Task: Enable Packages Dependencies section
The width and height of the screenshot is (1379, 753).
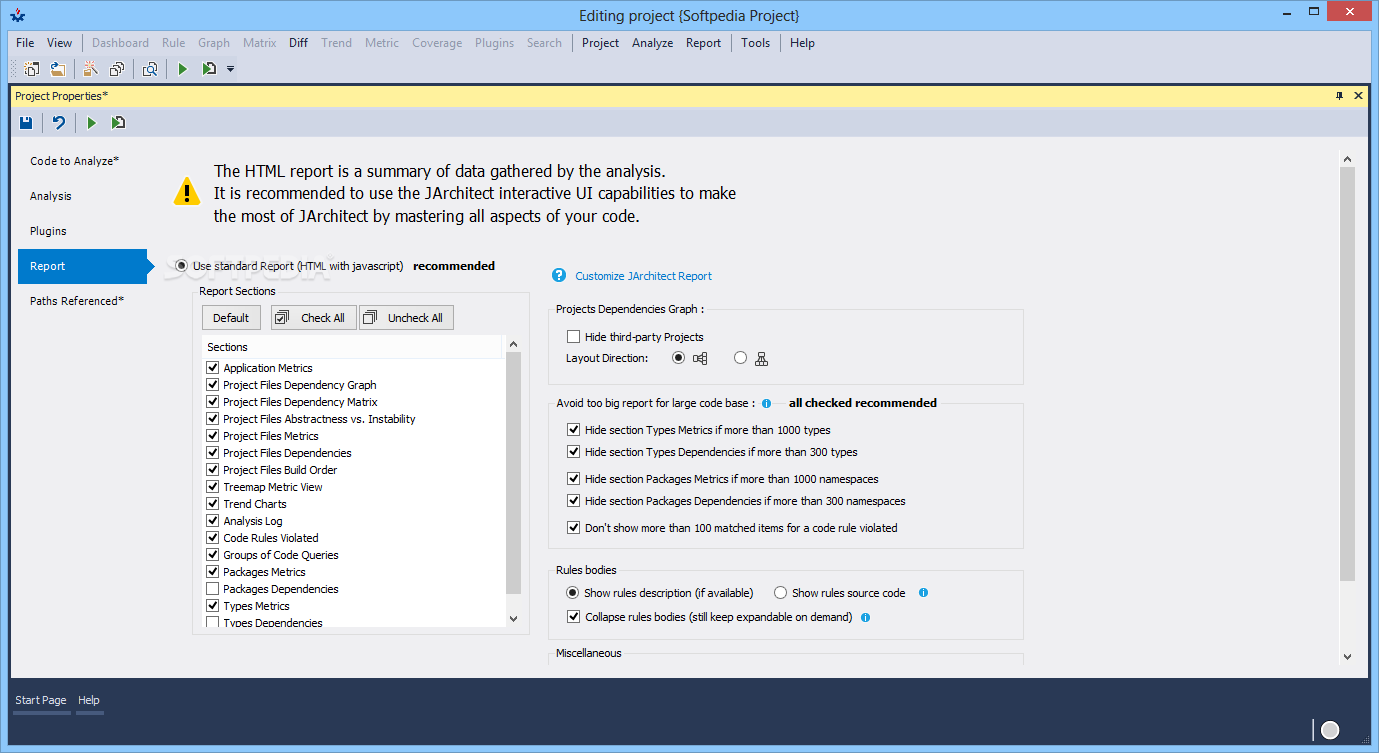Action: click(212, 589)
